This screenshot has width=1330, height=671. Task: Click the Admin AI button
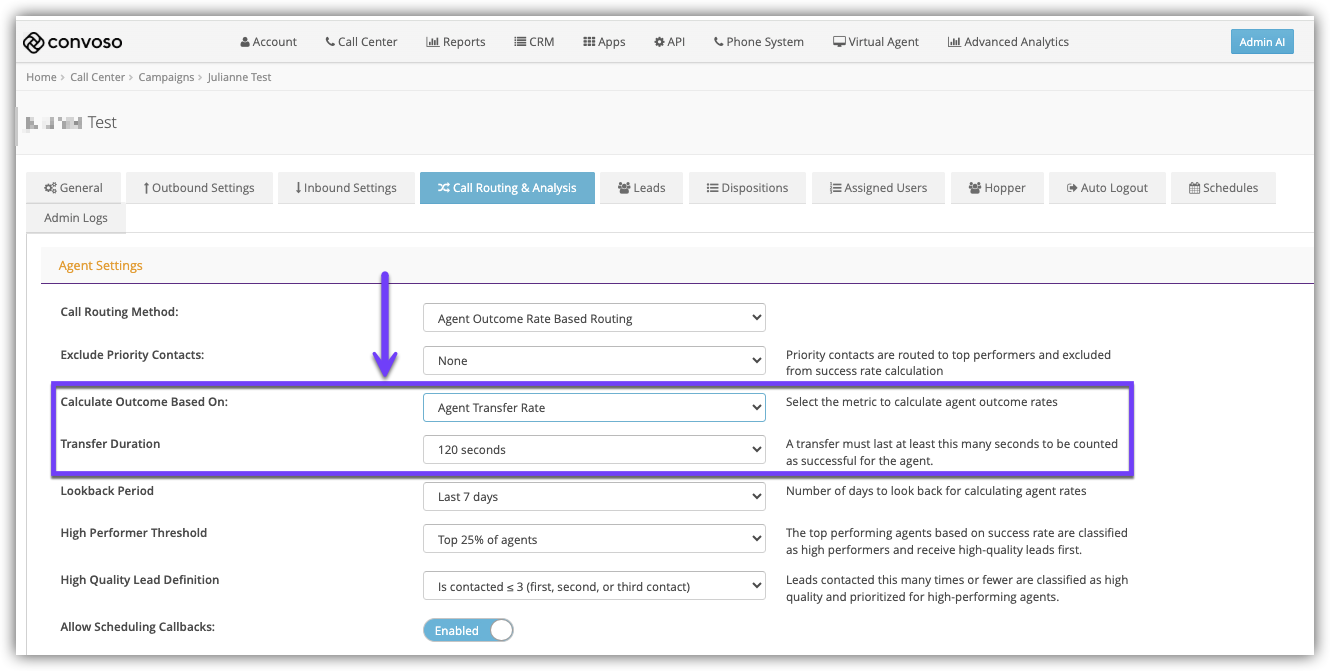point(1262,42)
